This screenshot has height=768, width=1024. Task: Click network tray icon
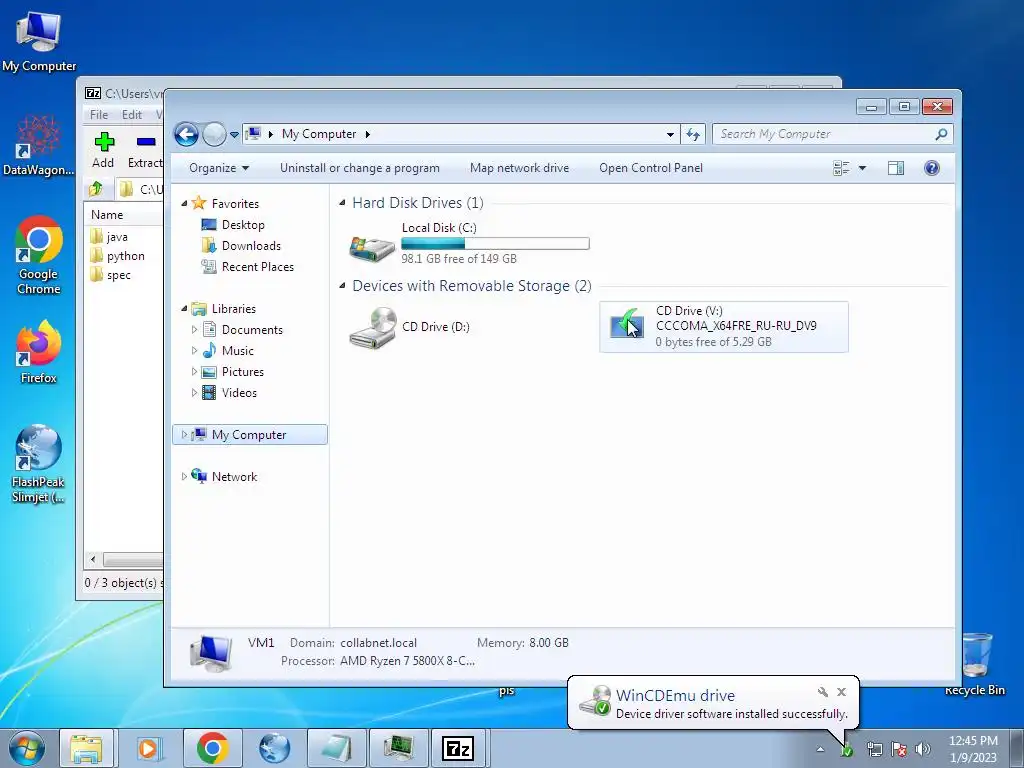pos(874,749)
